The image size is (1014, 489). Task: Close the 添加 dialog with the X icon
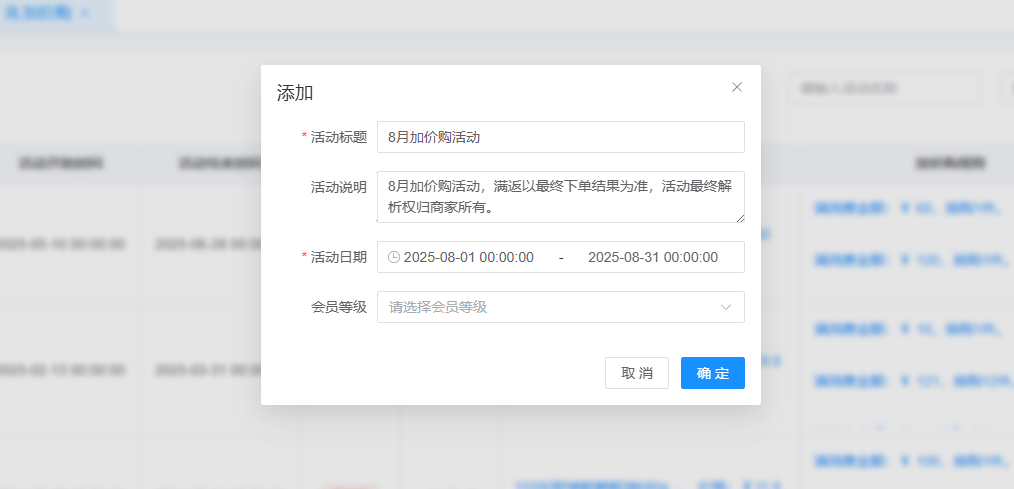[737, 87]
